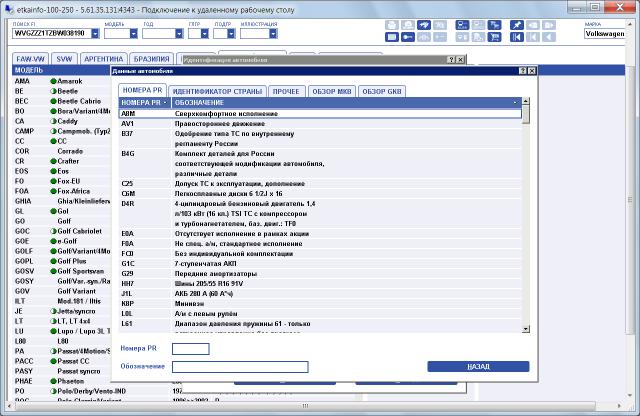The image size is (640, 416).
Task: Select the C6M alloy wheels row
Action: pos(320,194)
